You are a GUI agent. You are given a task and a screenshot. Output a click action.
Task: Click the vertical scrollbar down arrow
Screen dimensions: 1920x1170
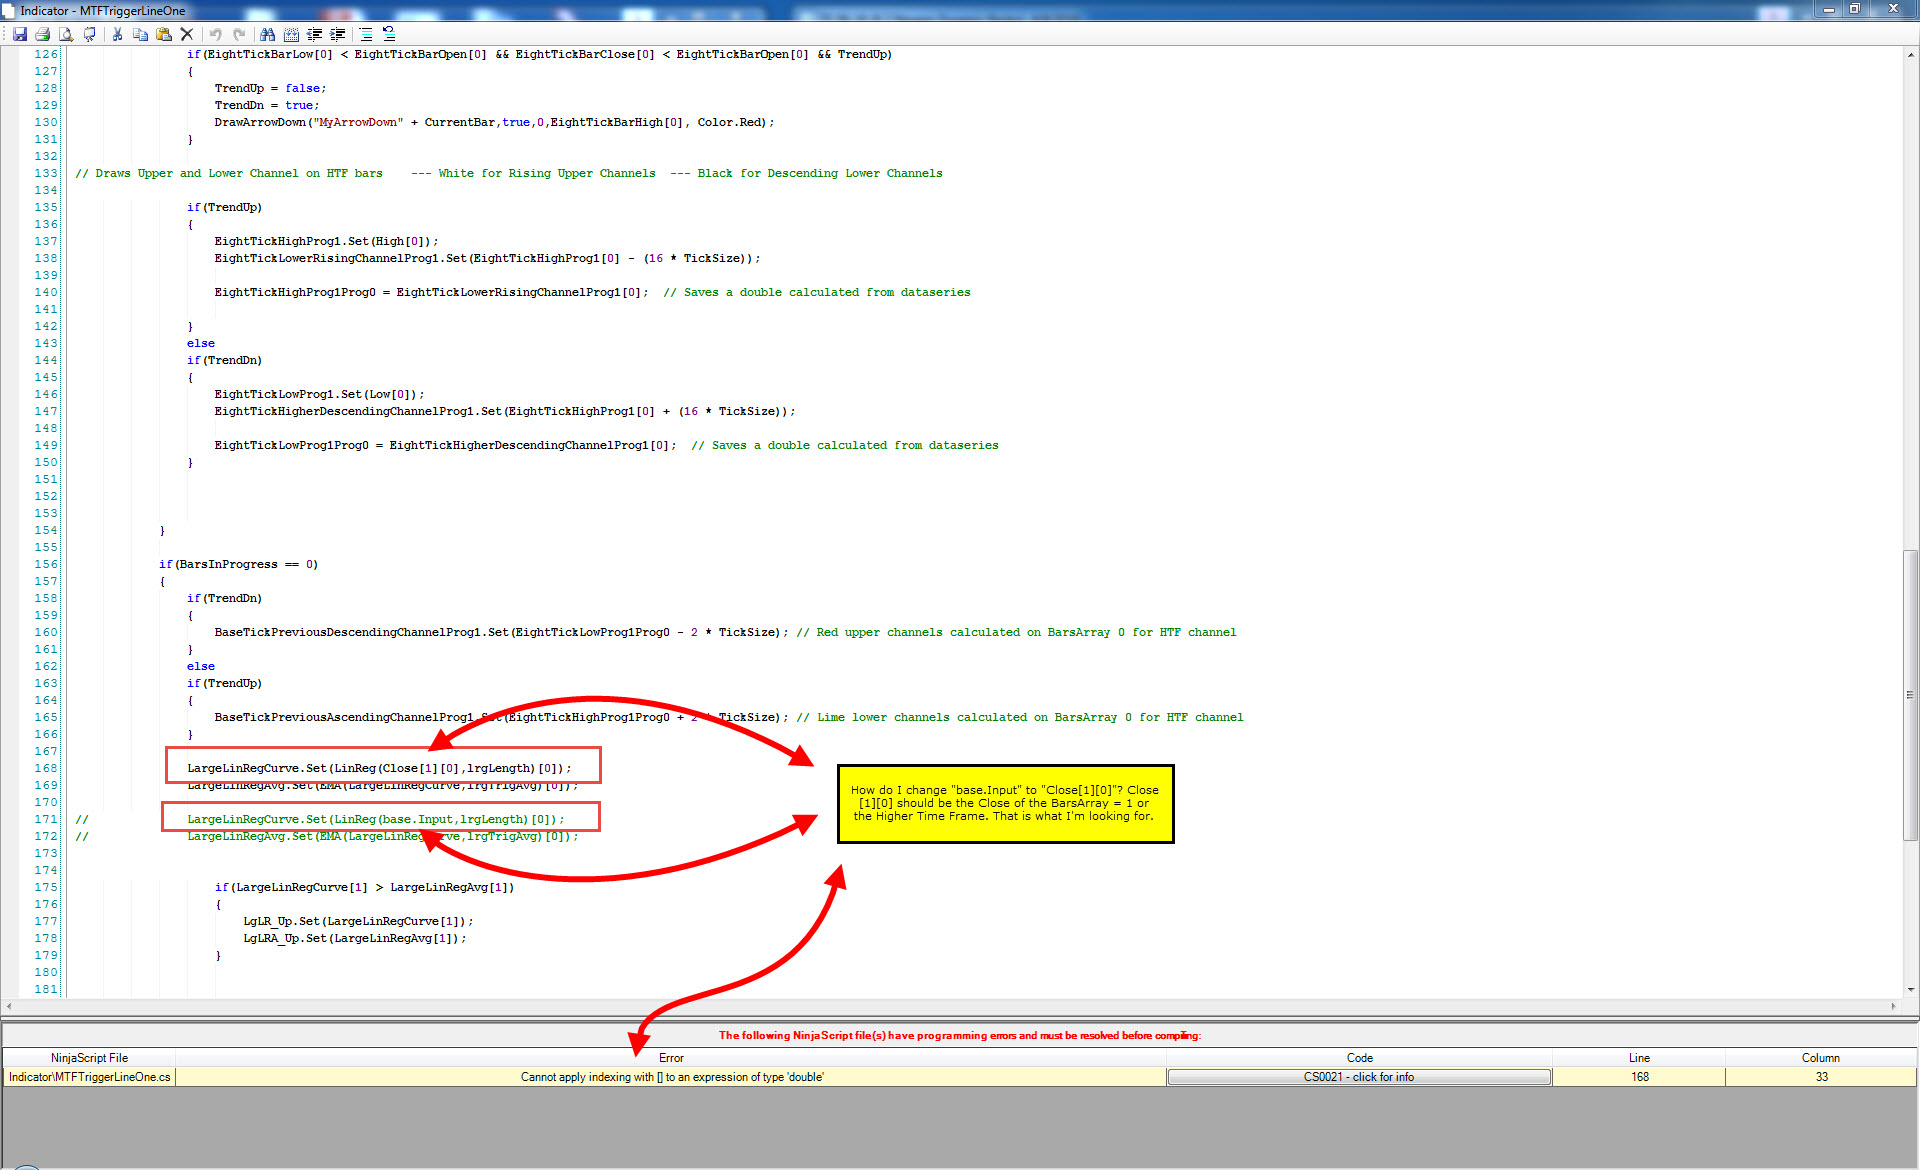click(x=1910, y=990)
